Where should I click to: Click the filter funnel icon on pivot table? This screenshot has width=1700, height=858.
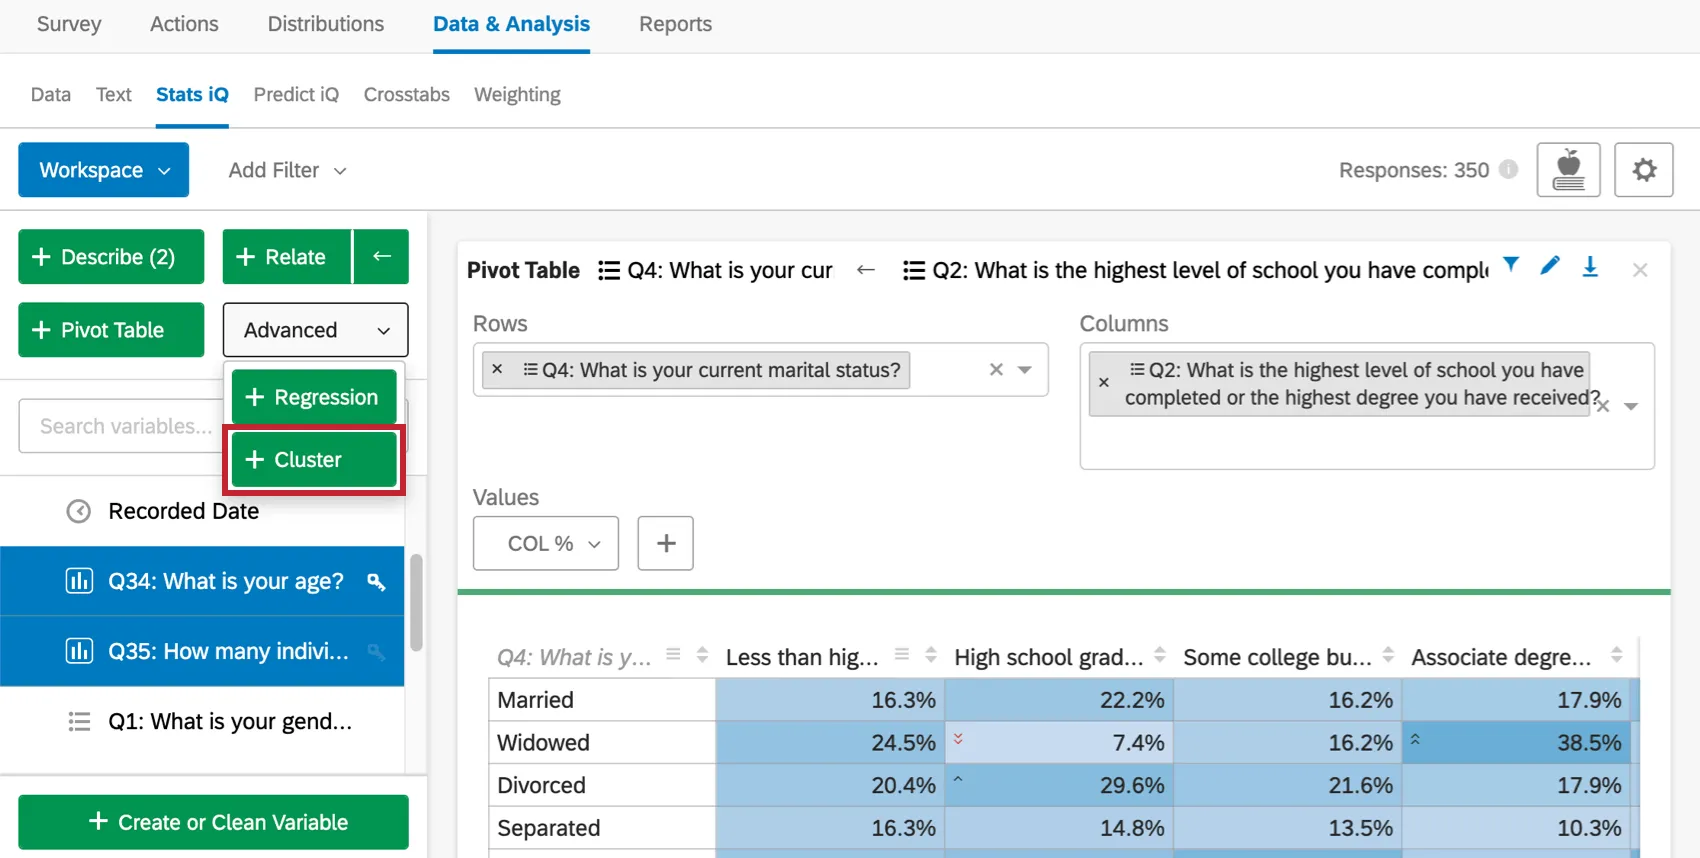(1511, 265)
